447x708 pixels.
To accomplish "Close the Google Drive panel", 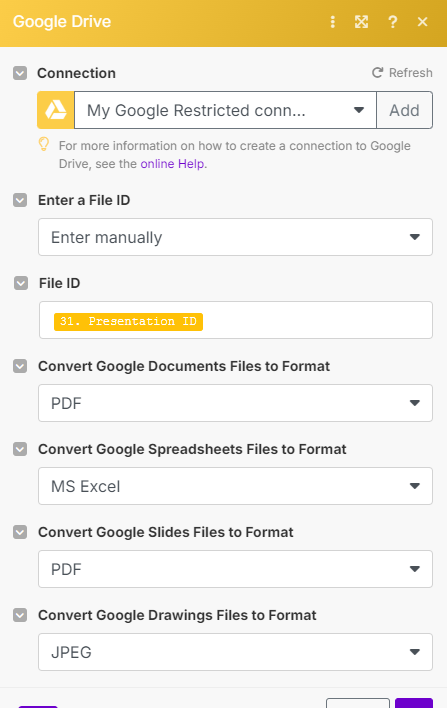I will click(423, 22).
